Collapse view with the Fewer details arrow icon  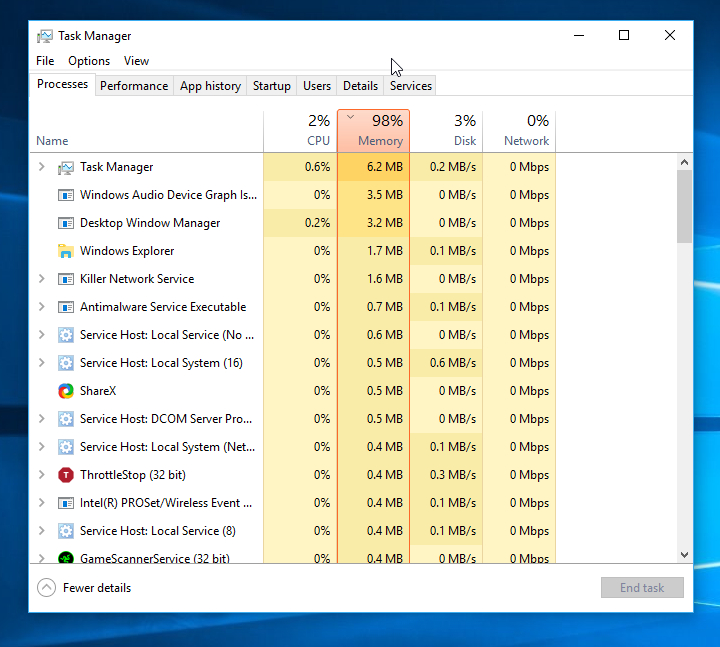point(46,588)
